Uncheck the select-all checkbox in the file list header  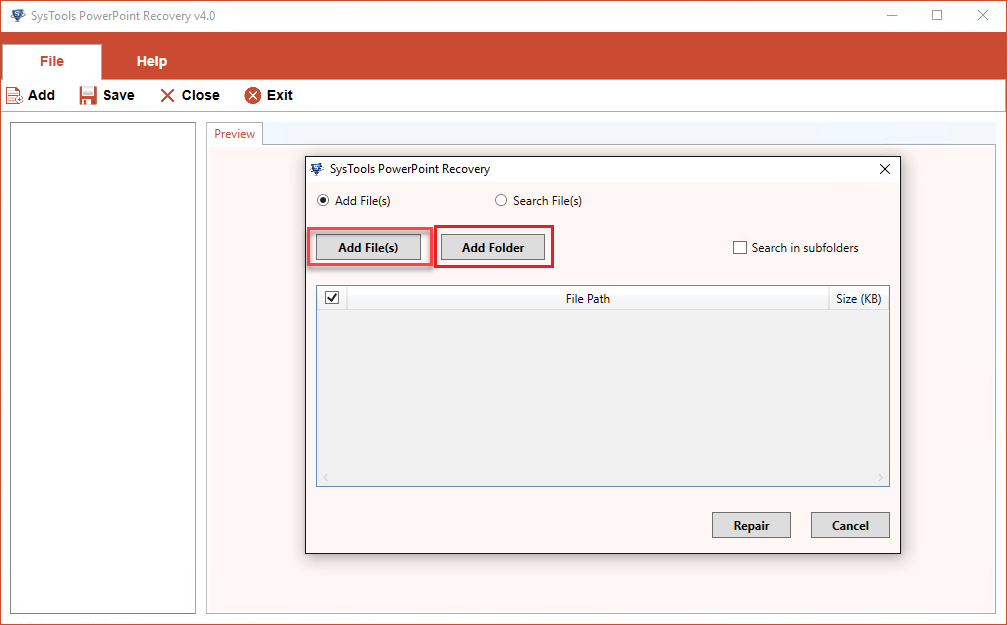pyautogui.click(x=332, y=298)
